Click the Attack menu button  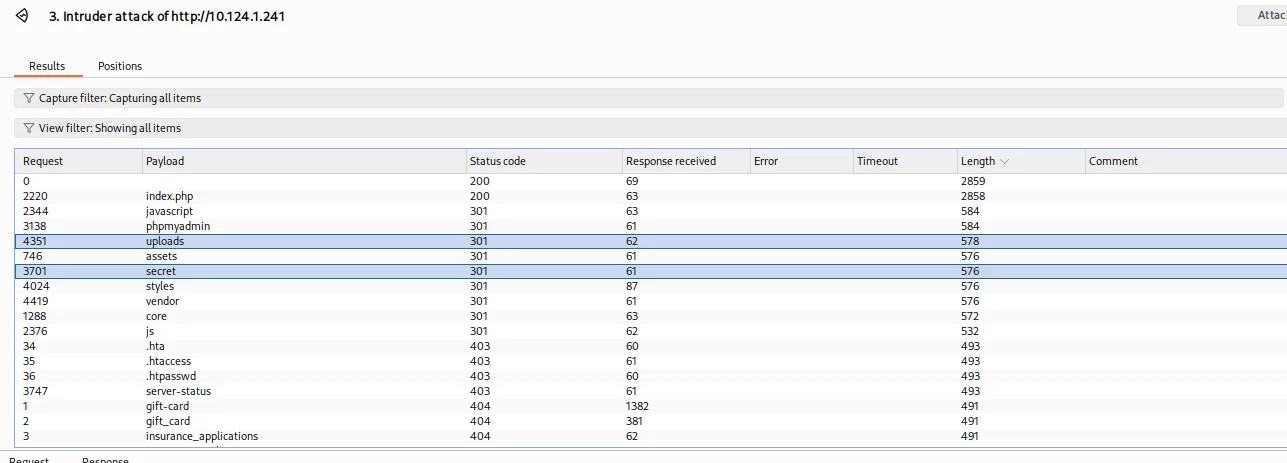pyautogui.click(x=1262, y=16)
